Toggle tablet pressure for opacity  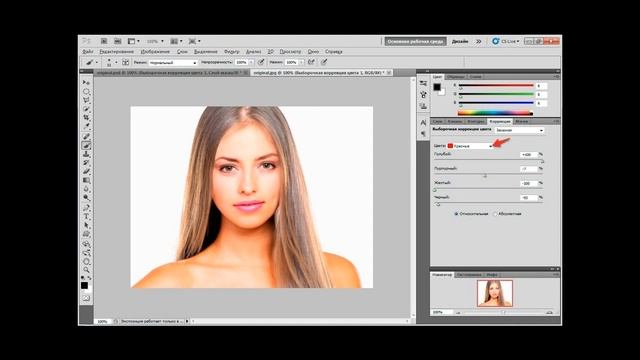(261, 62)
